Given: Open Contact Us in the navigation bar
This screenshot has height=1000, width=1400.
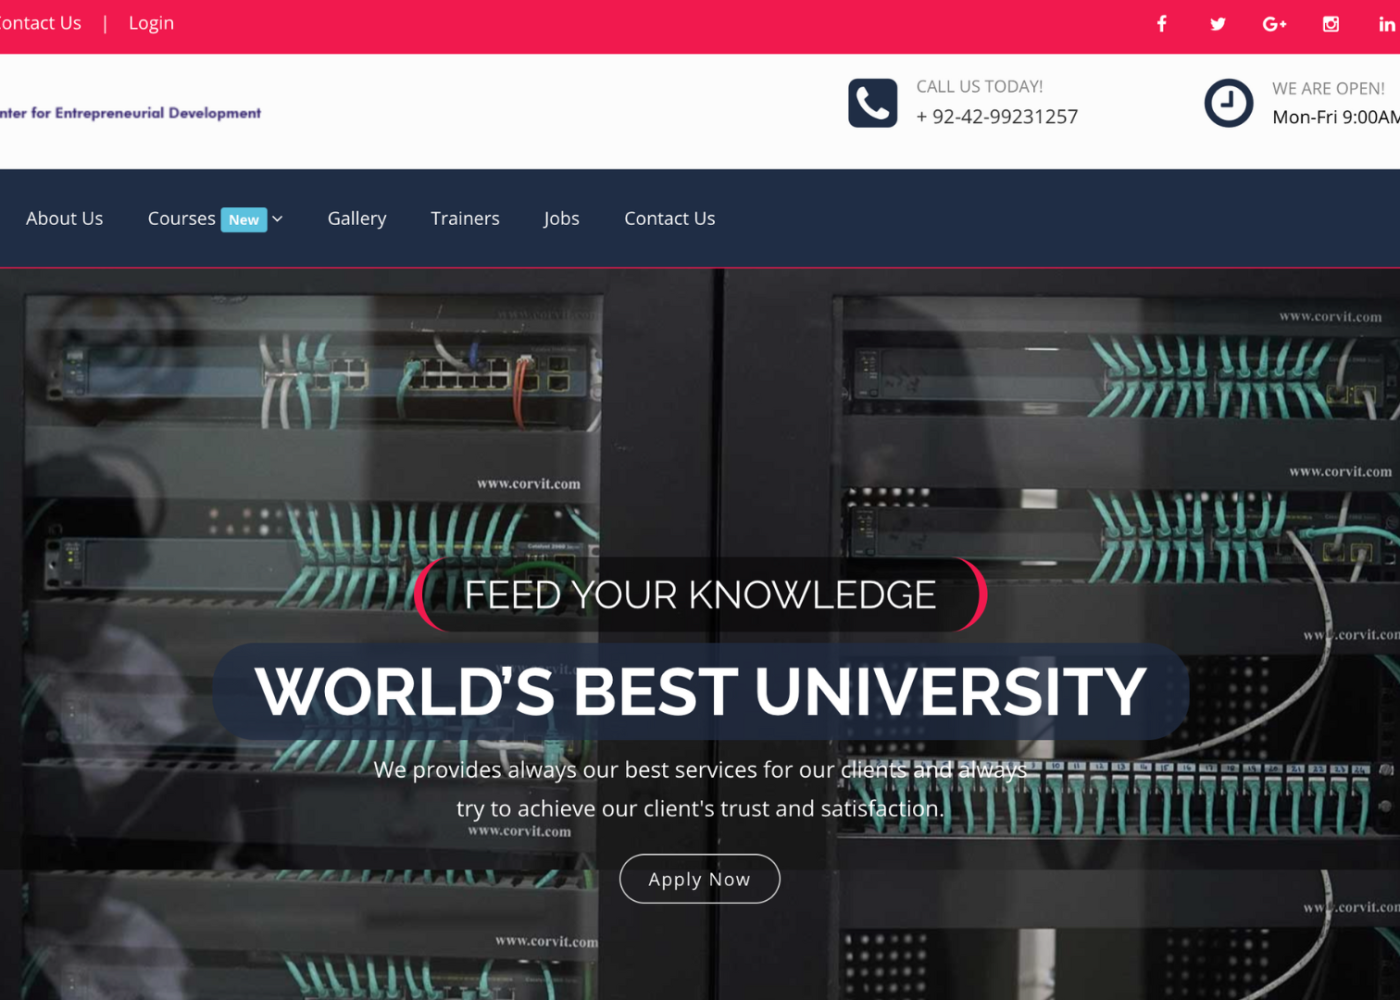Looking at the screenshot, I should [x=669, y=218].
